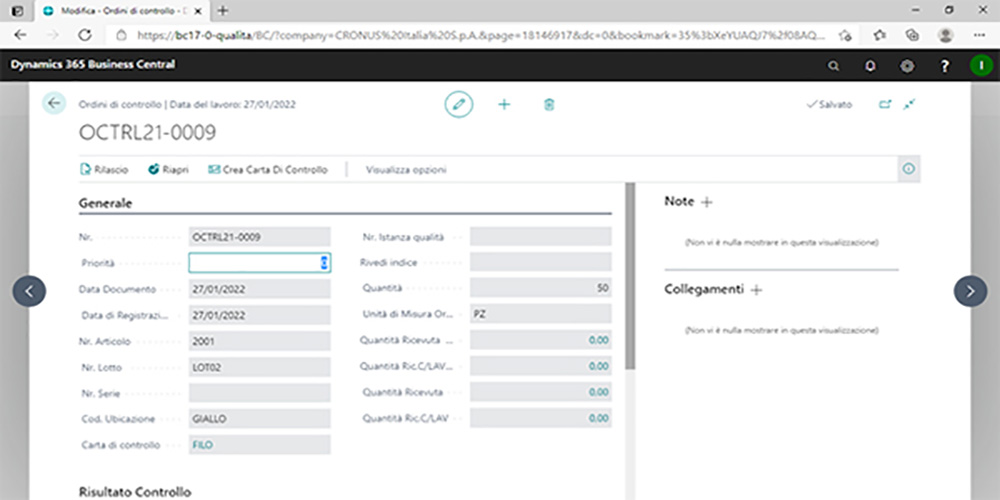Click the Quantità field showing 50
Image resolution: width=1000 pixels, height=500 pixels.
click(540, 288)
